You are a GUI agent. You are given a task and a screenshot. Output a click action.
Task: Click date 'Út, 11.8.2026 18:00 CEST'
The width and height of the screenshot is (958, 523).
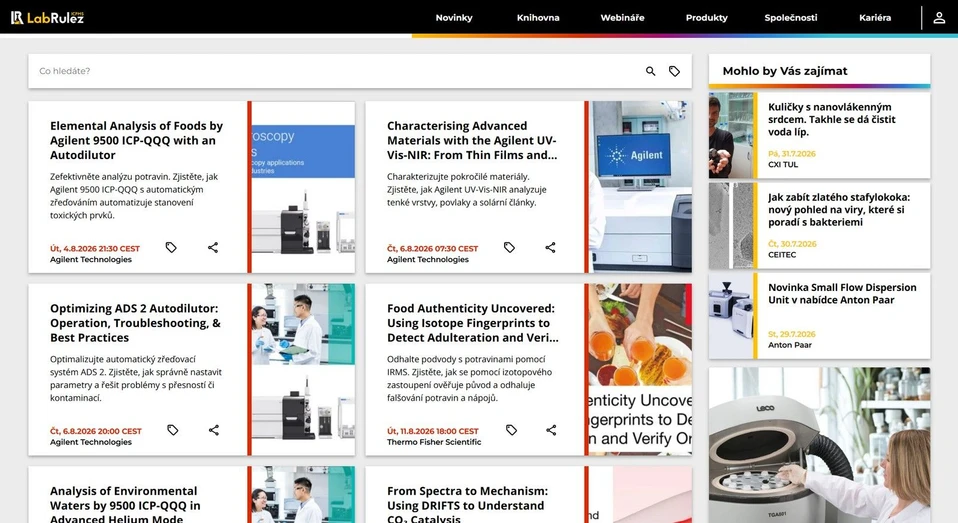(x=433, y=431)
